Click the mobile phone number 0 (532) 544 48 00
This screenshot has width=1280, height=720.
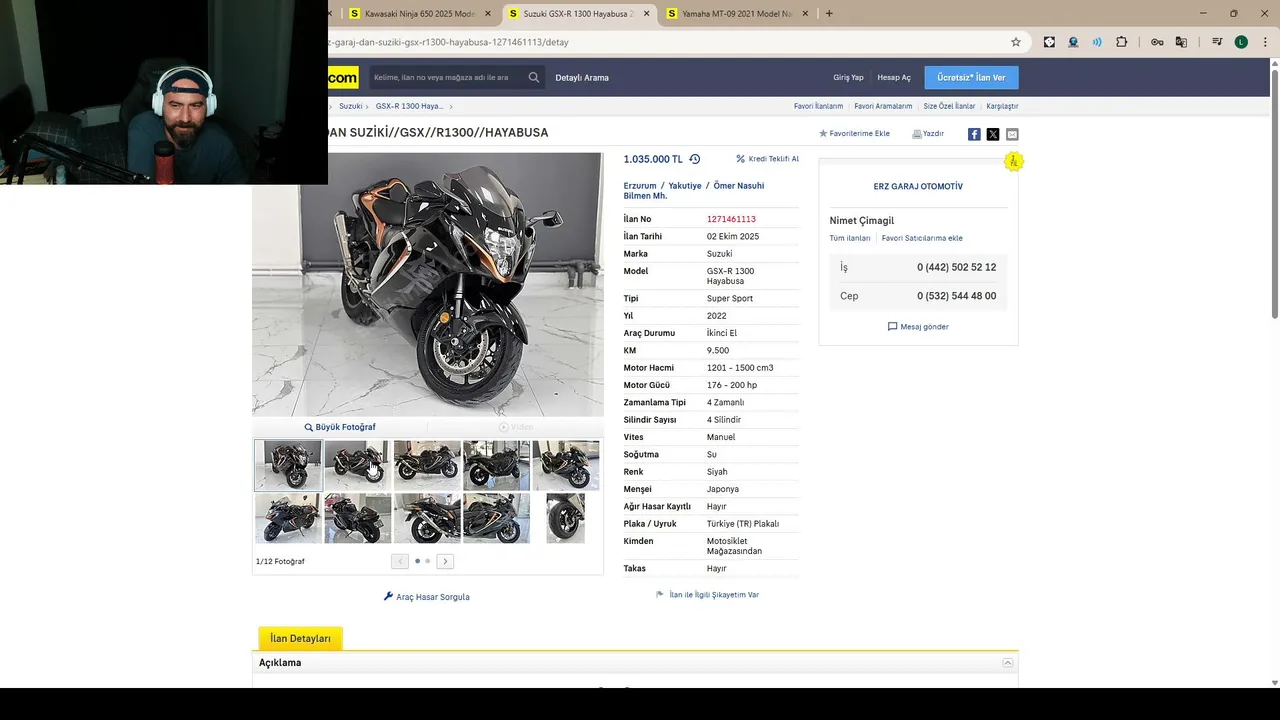(x=956, y=296)
